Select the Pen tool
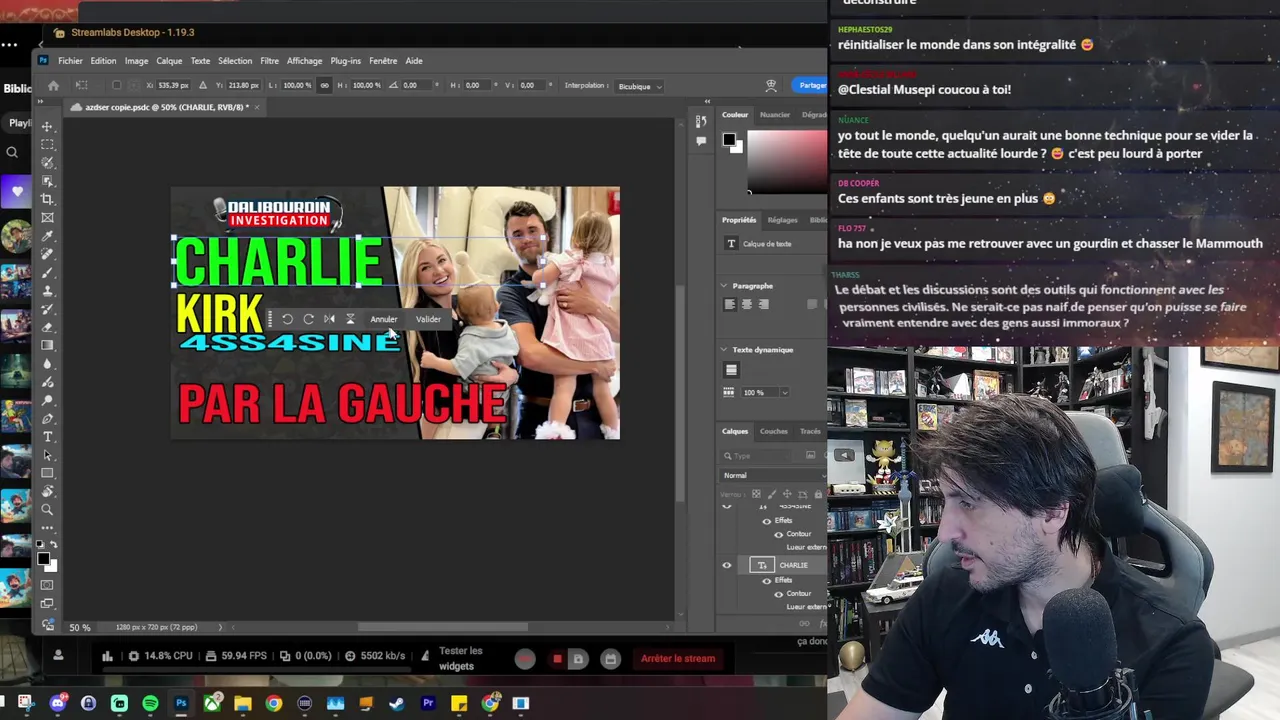This screenshot has width=1280, height=720. [x=47, y=418]
